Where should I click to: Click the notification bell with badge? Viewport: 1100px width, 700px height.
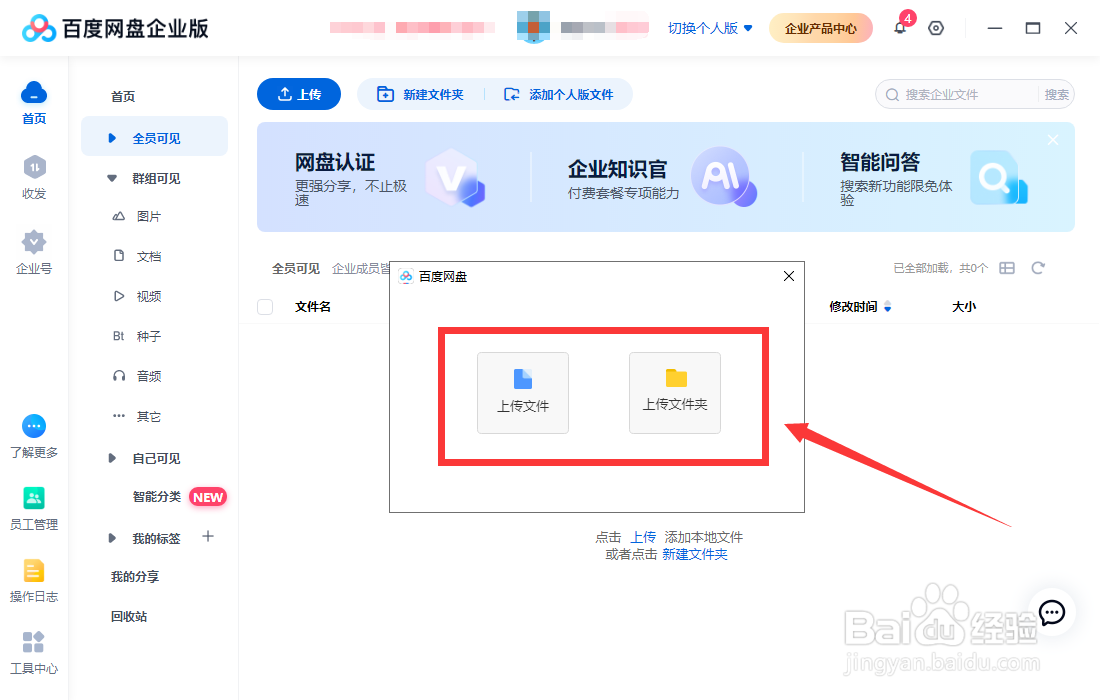pos(901,28)
